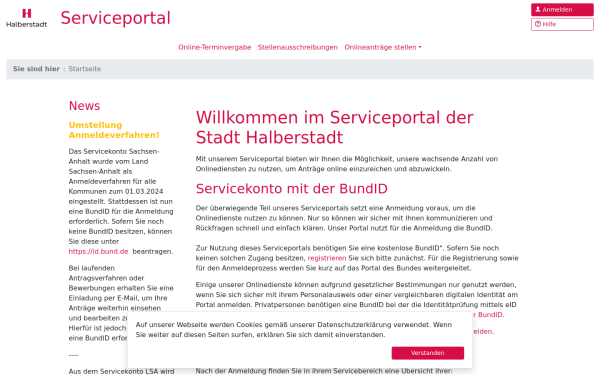Accept cookies with the Verstanden button
This screenshot has height=375, width=600.
click(x=427, y=353)
